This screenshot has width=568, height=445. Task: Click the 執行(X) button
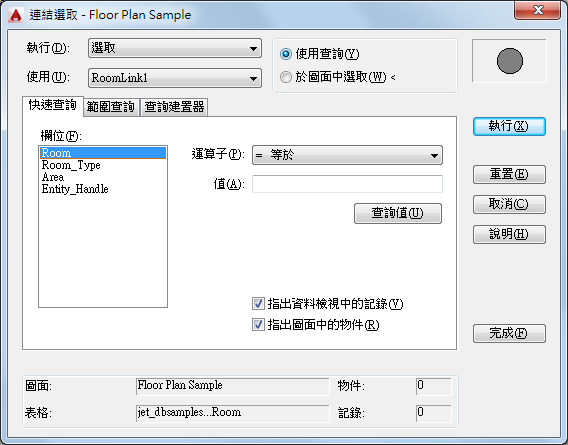(x=509, y=126)
